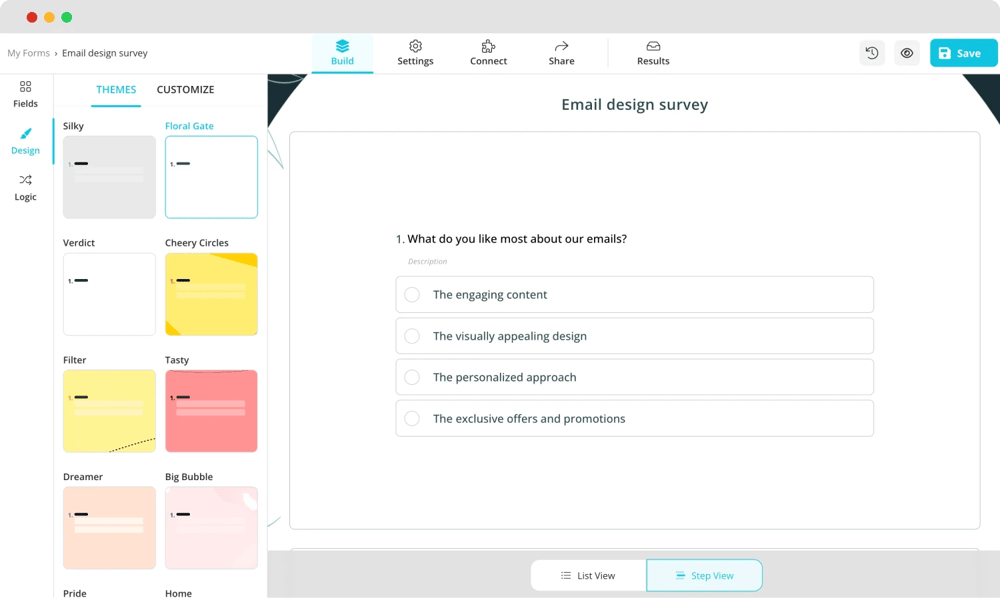Image resolution: width=1000 pixels, height=598 pixels.
Task: Switch to the THEMES tab
Action: pyautogui.click(x=116, y=90)
